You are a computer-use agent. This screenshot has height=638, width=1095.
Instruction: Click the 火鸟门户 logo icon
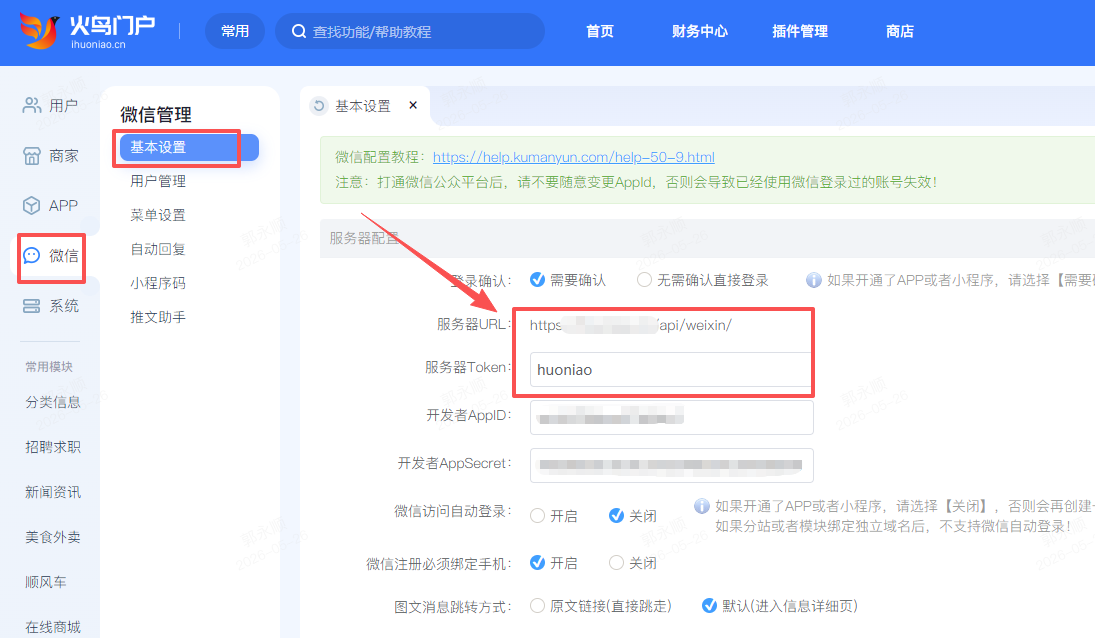(39, 31)
